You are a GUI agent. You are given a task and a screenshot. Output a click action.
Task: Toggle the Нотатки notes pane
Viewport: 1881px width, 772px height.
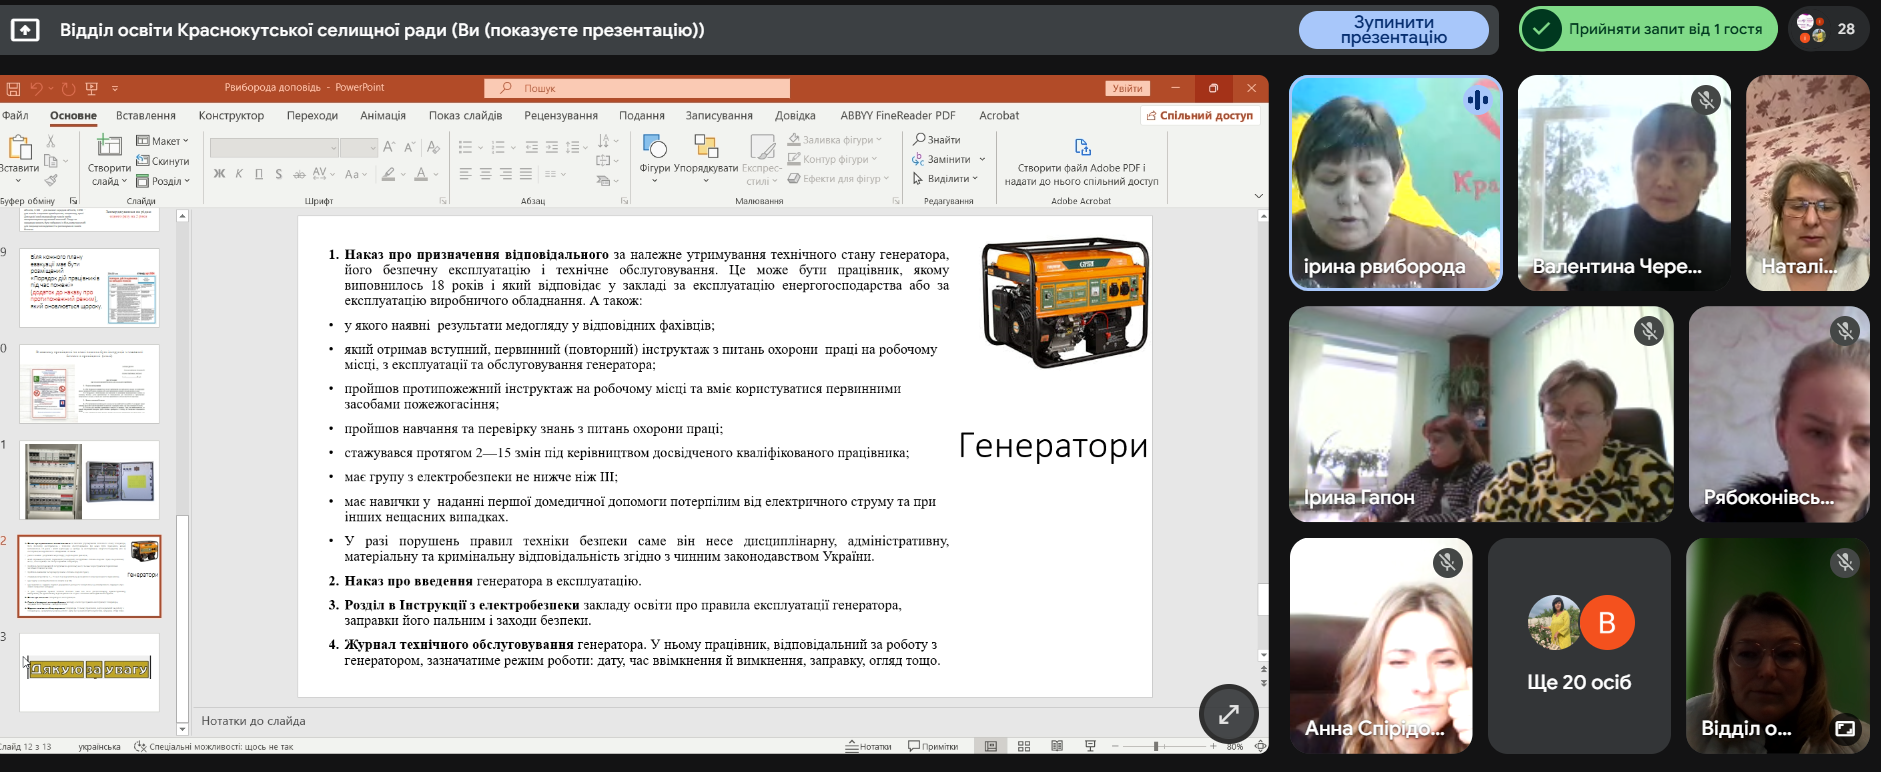(x=868, y=746)
